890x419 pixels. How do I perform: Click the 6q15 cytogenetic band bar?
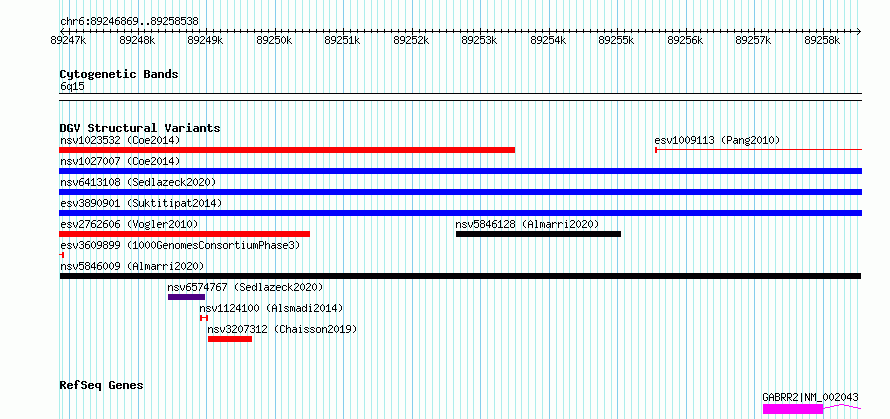[x=460, y=97]
